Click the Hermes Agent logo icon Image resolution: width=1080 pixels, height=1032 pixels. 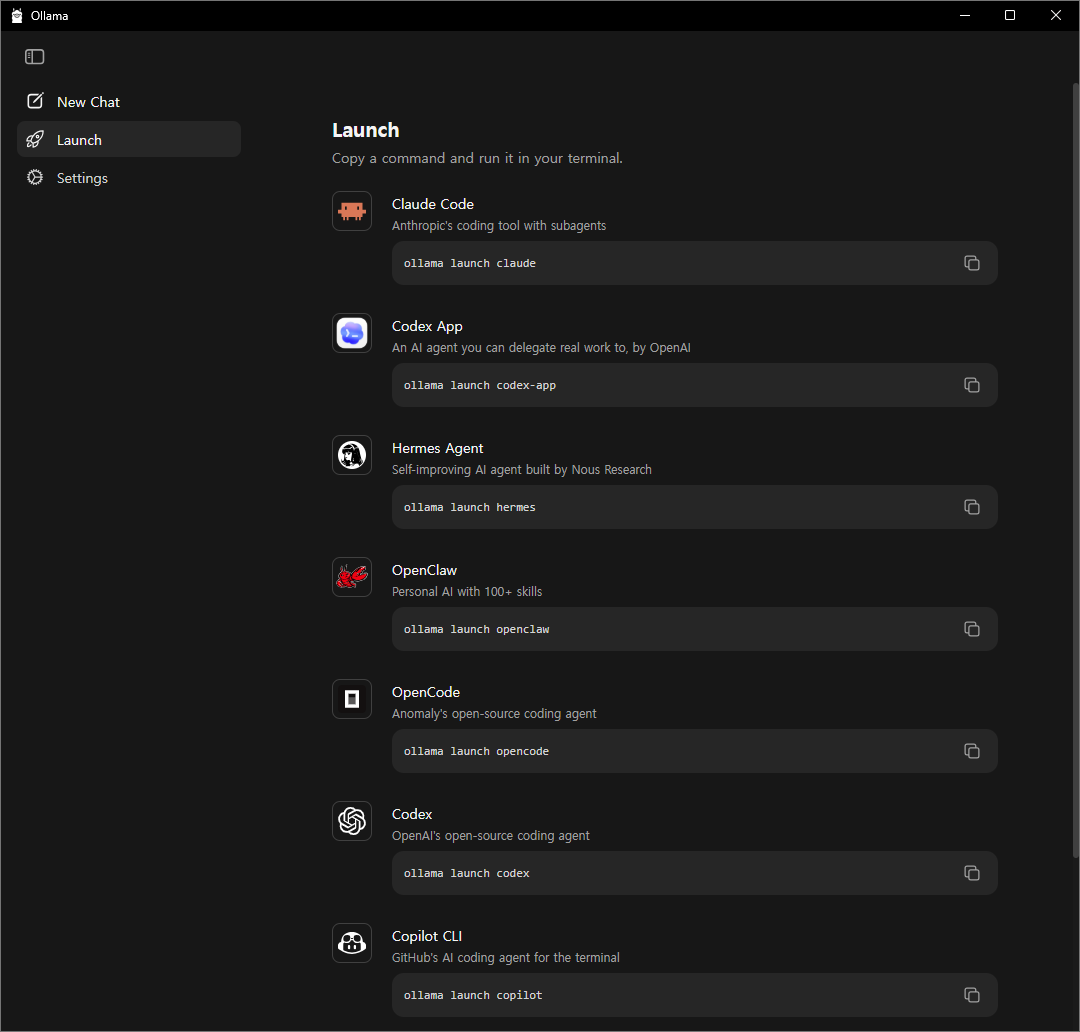352,455
